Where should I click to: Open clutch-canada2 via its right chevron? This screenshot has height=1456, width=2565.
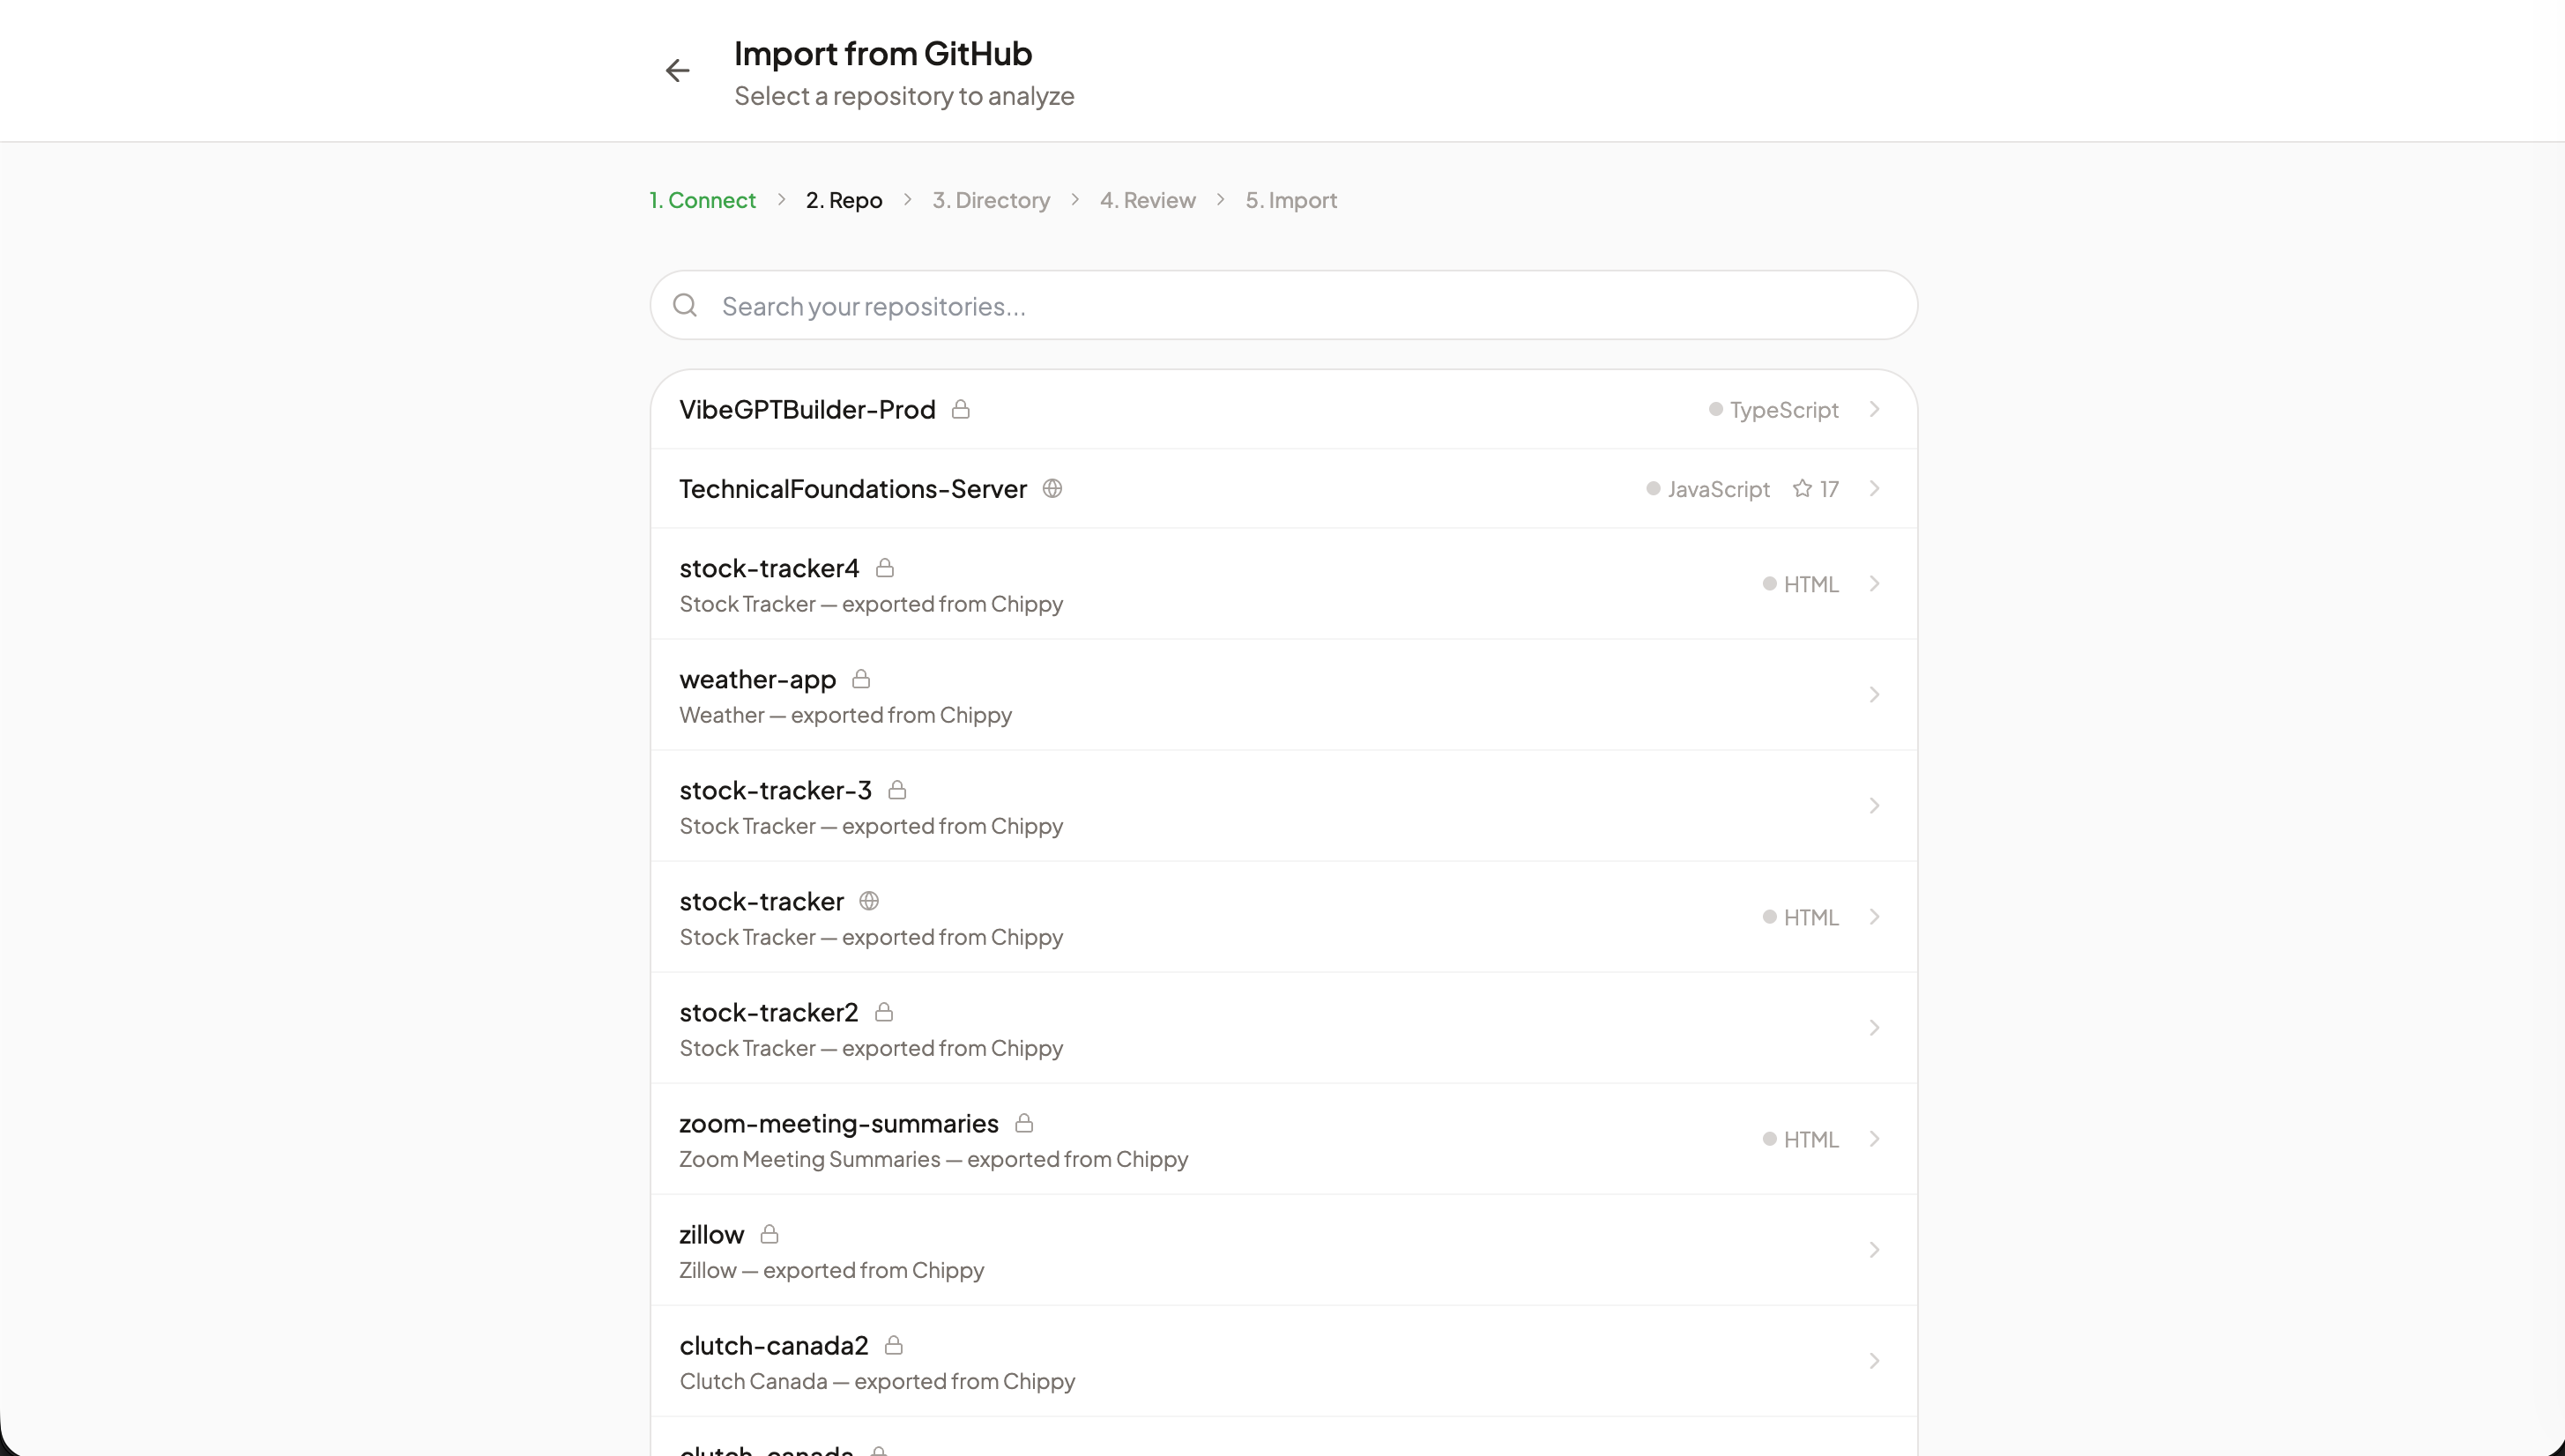click(1875, 1360)
